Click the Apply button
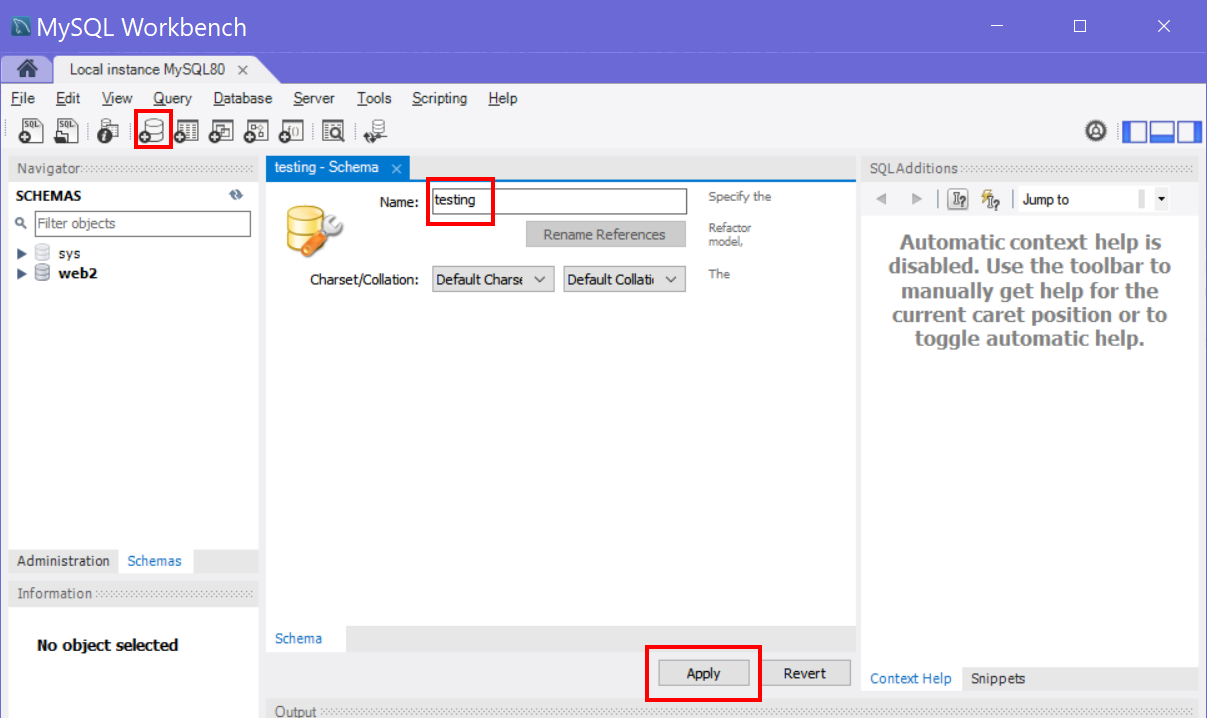The image size is (1207, 718). coord(703,673)
